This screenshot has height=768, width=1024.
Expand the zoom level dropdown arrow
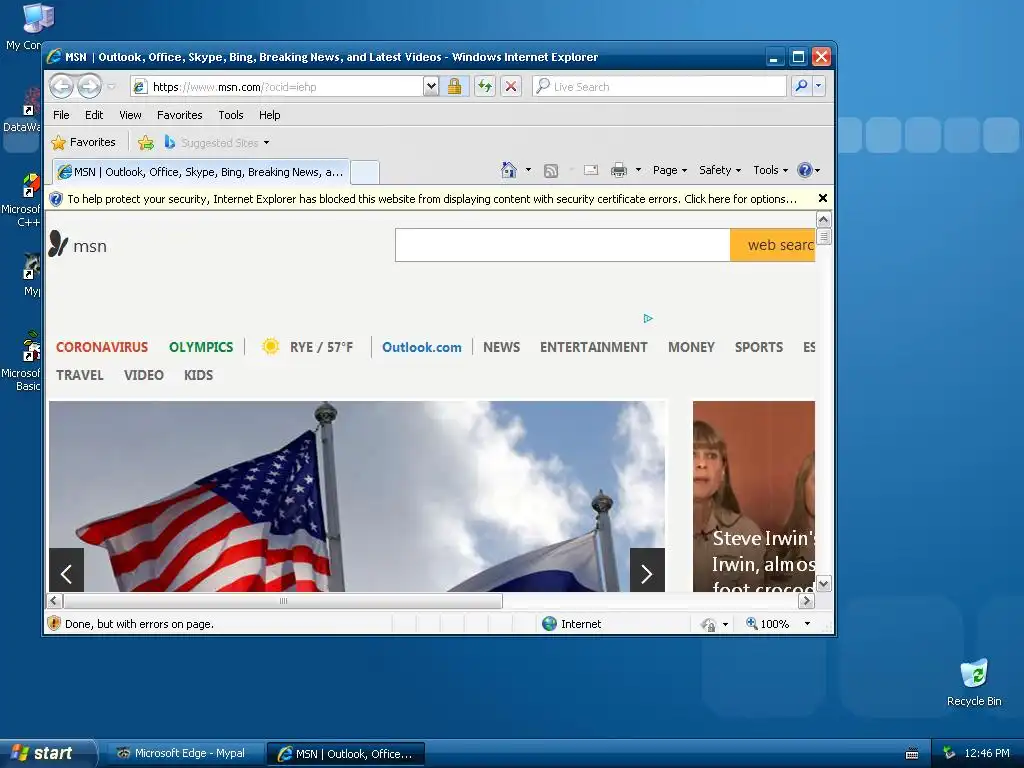pos(808,624)
